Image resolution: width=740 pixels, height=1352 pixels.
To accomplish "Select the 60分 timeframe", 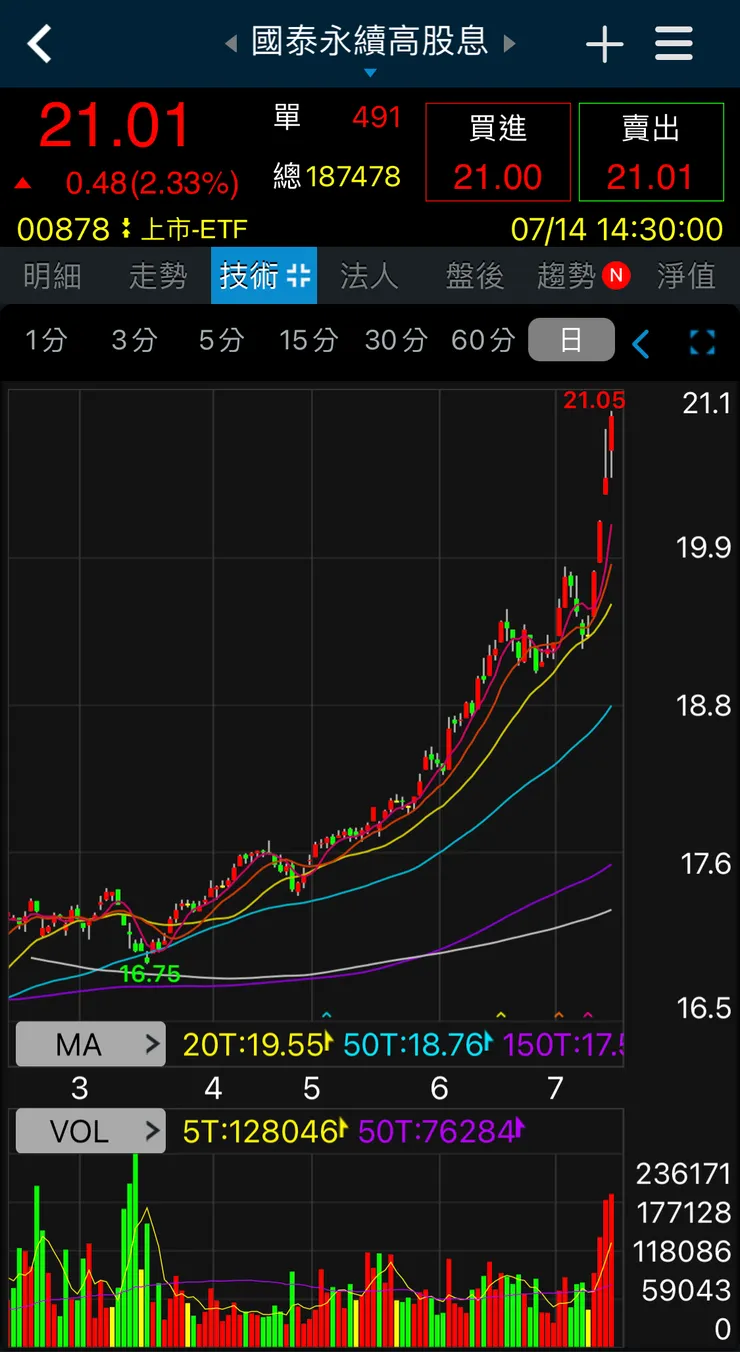I will pyautogui.click(x=483, y=340).
